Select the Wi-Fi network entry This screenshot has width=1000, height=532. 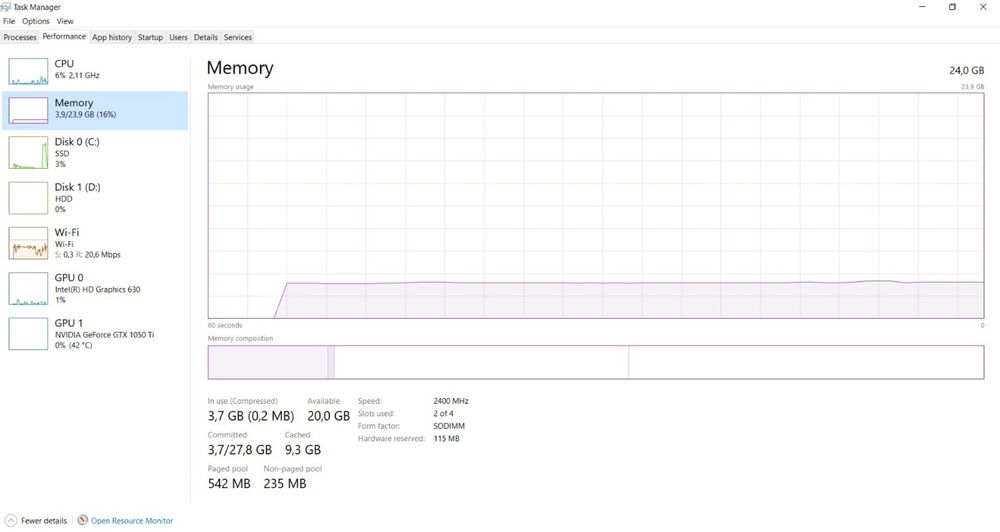pyautogui.click(x=95, y=243)
